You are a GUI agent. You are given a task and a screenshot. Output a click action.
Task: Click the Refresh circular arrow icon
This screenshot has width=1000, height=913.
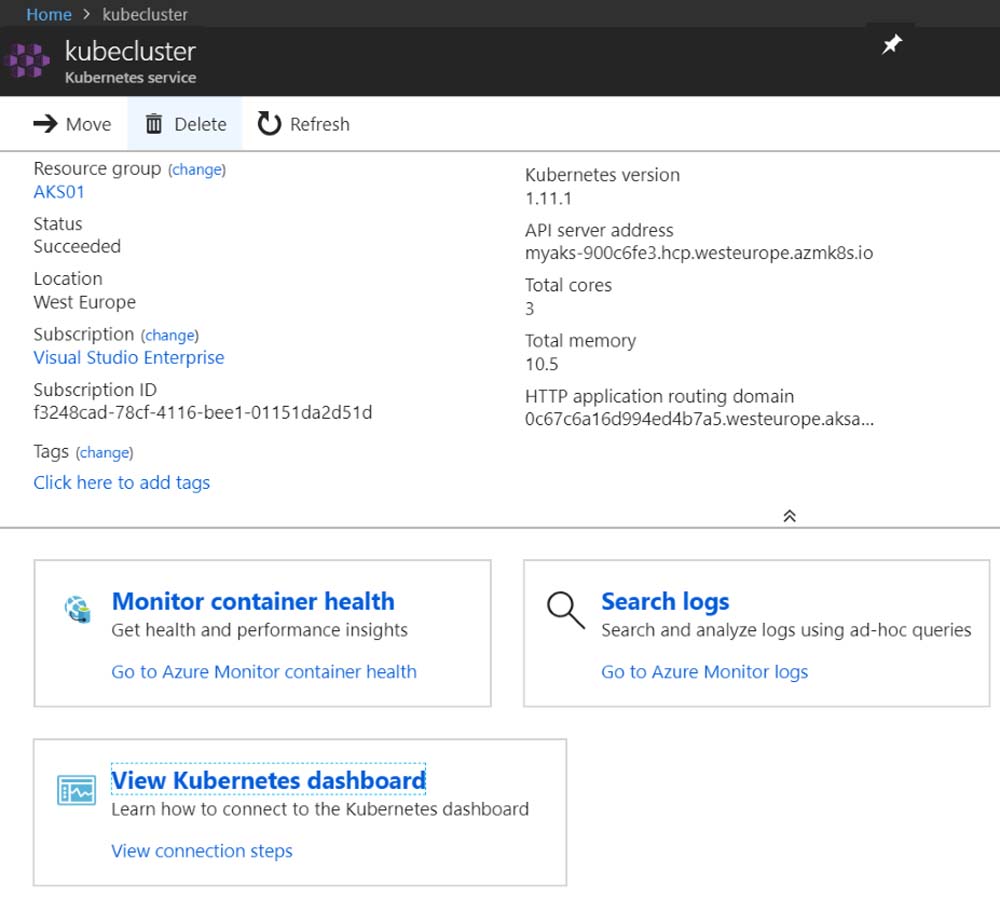point(269,124)
